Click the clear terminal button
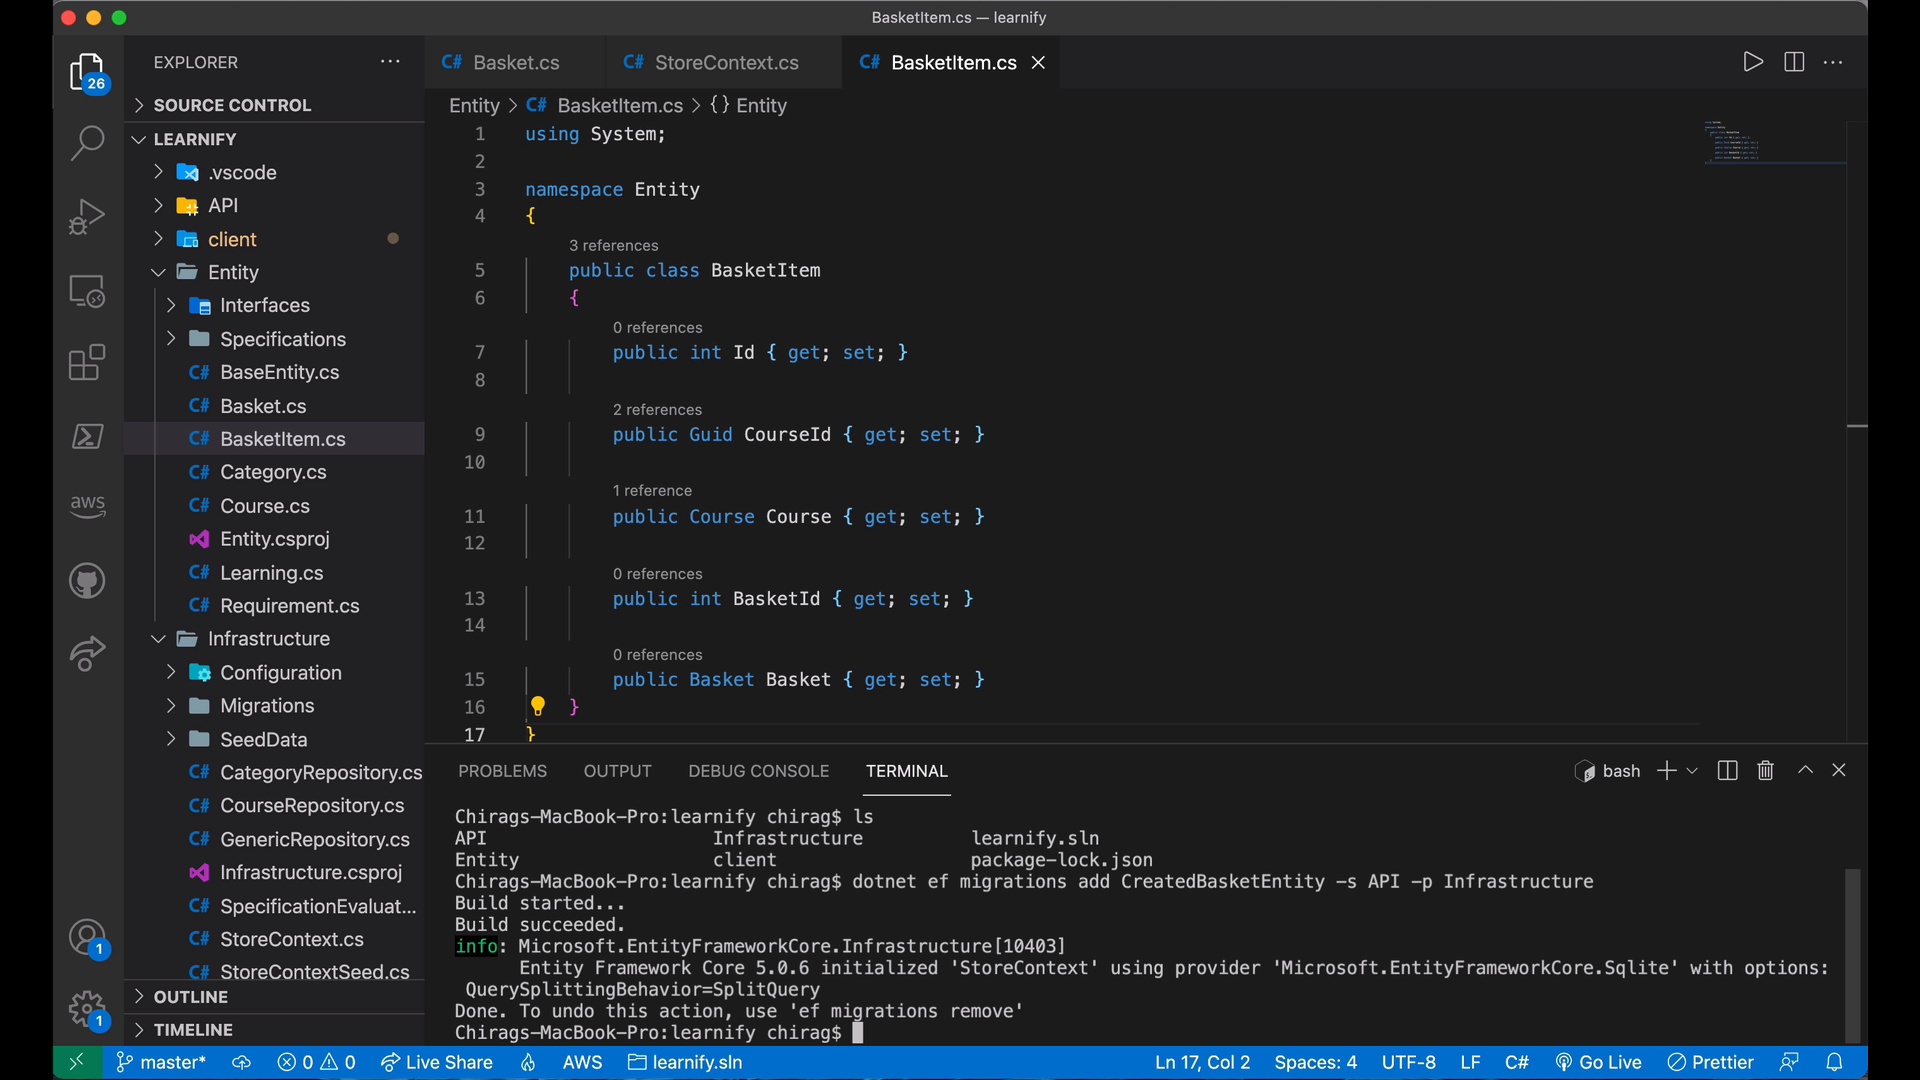This screenshot has width=1920, height=1080. (x=1764, y=770)
